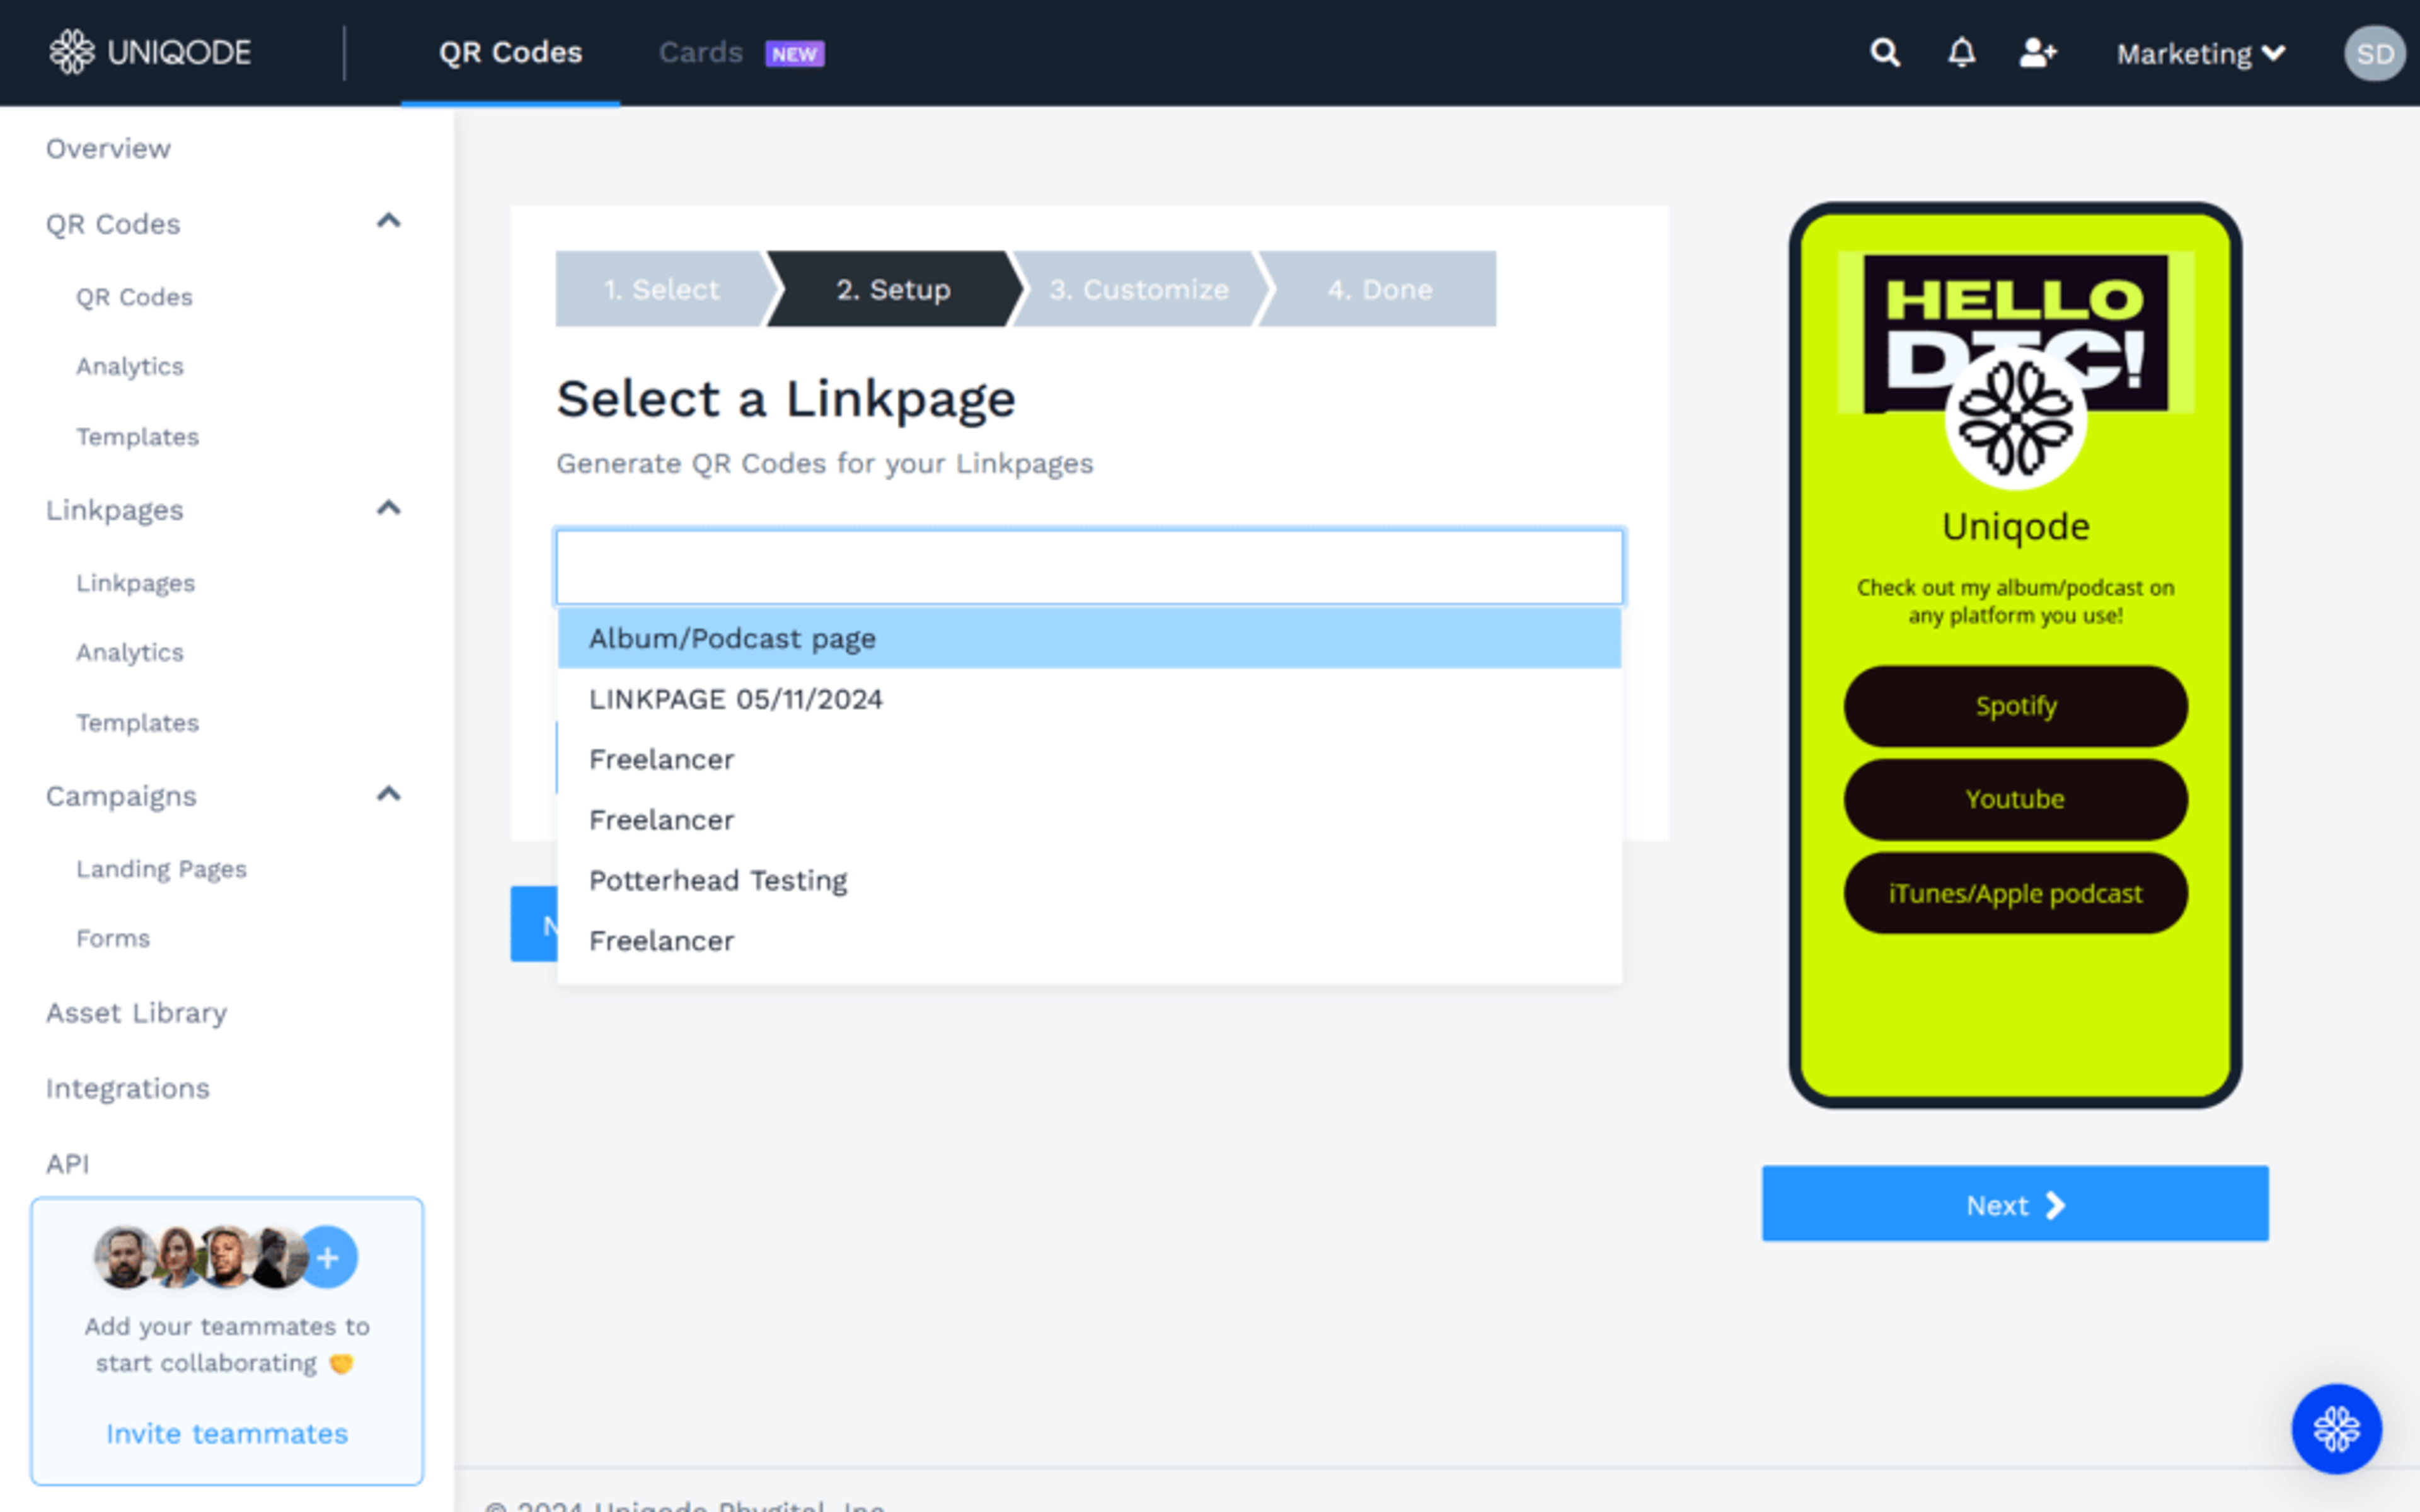This screenshot has width=2420, height=1512.
Task: Go to step 1. Select
Action: pos(662,289)
